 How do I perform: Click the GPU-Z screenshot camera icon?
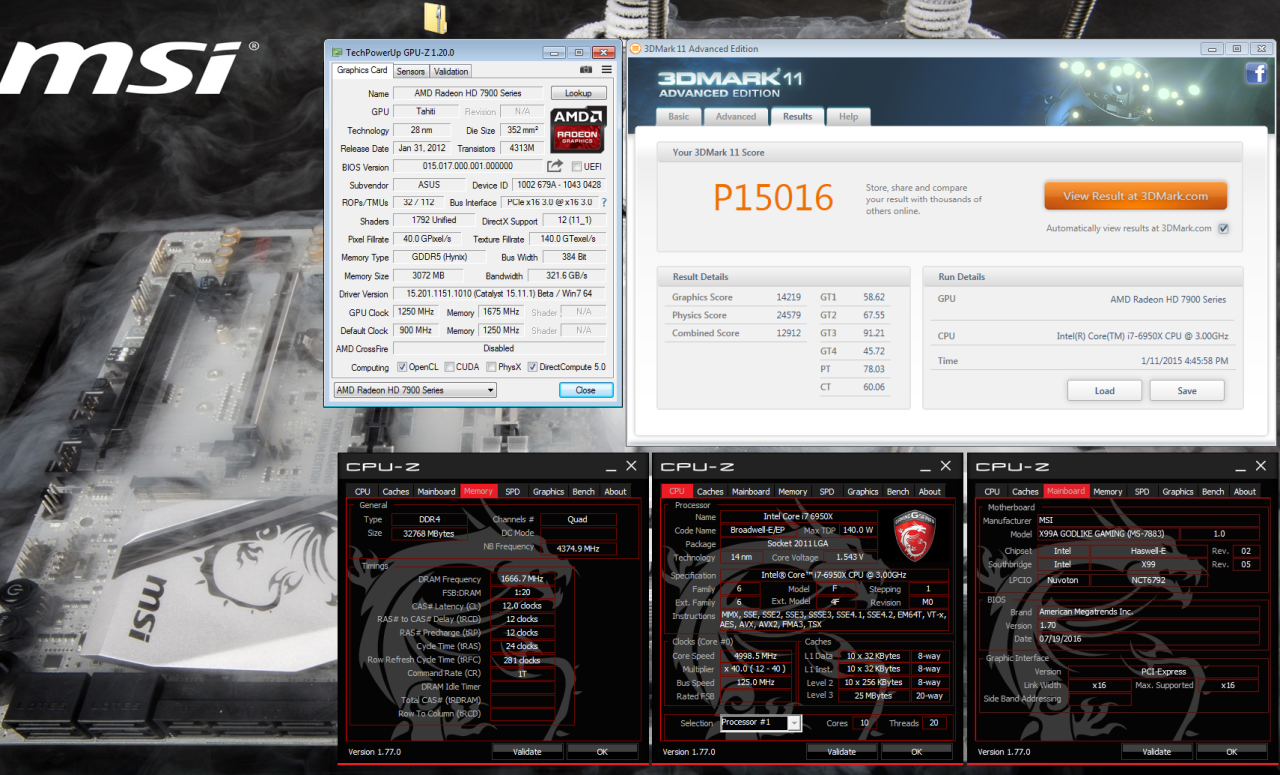coord(587,70)
